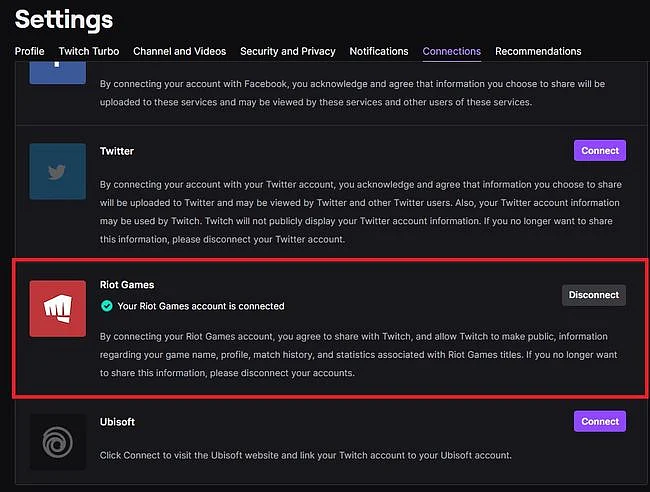
Task: Disconnect the Riot Games account
Action: [x=594, y=295]
